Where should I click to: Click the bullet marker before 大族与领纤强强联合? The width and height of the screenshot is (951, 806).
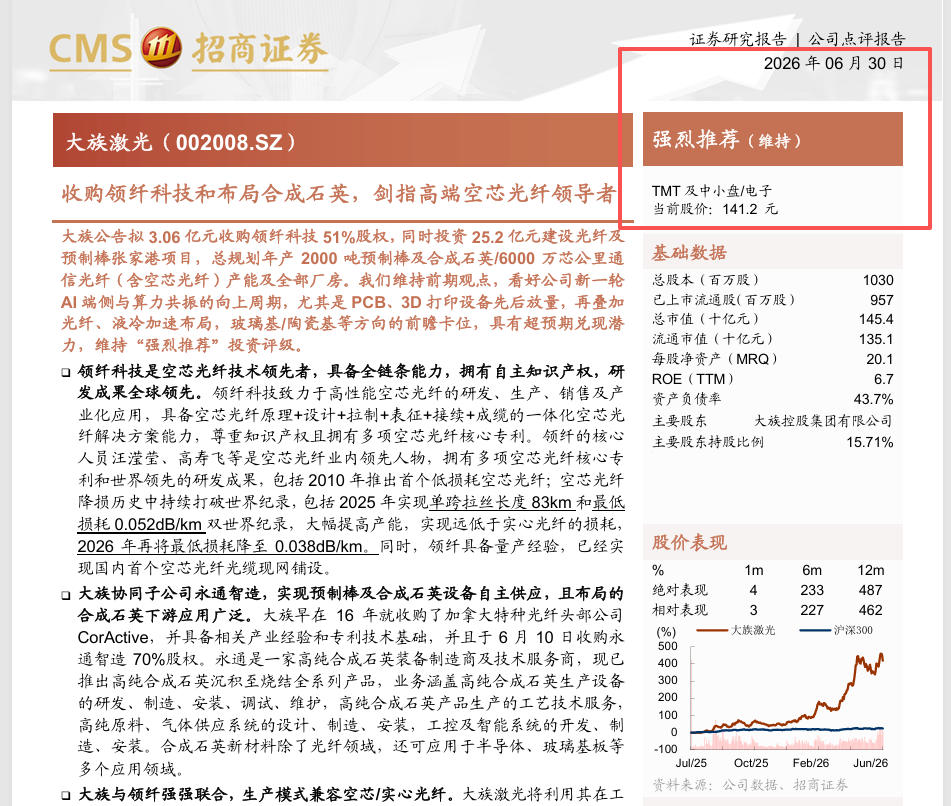point(66,795)
